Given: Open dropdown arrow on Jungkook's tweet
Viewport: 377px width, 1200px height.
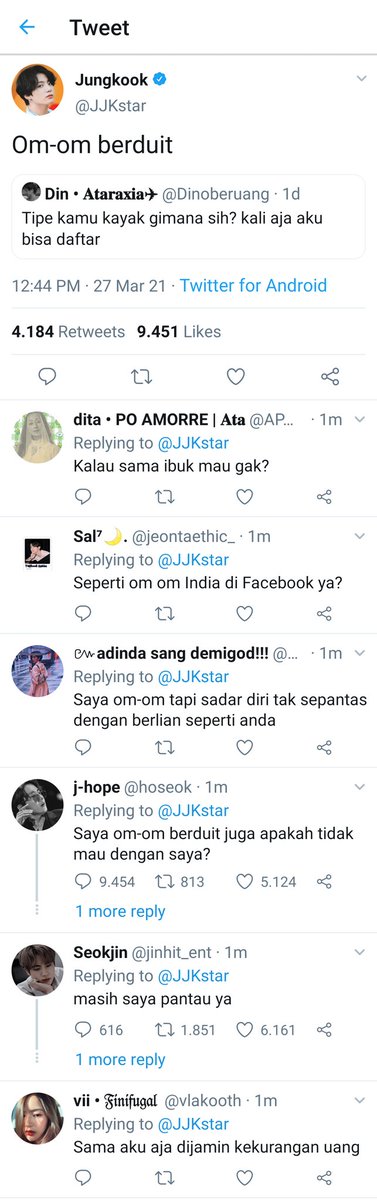Looking at the screenshot, I should [360, 78].
